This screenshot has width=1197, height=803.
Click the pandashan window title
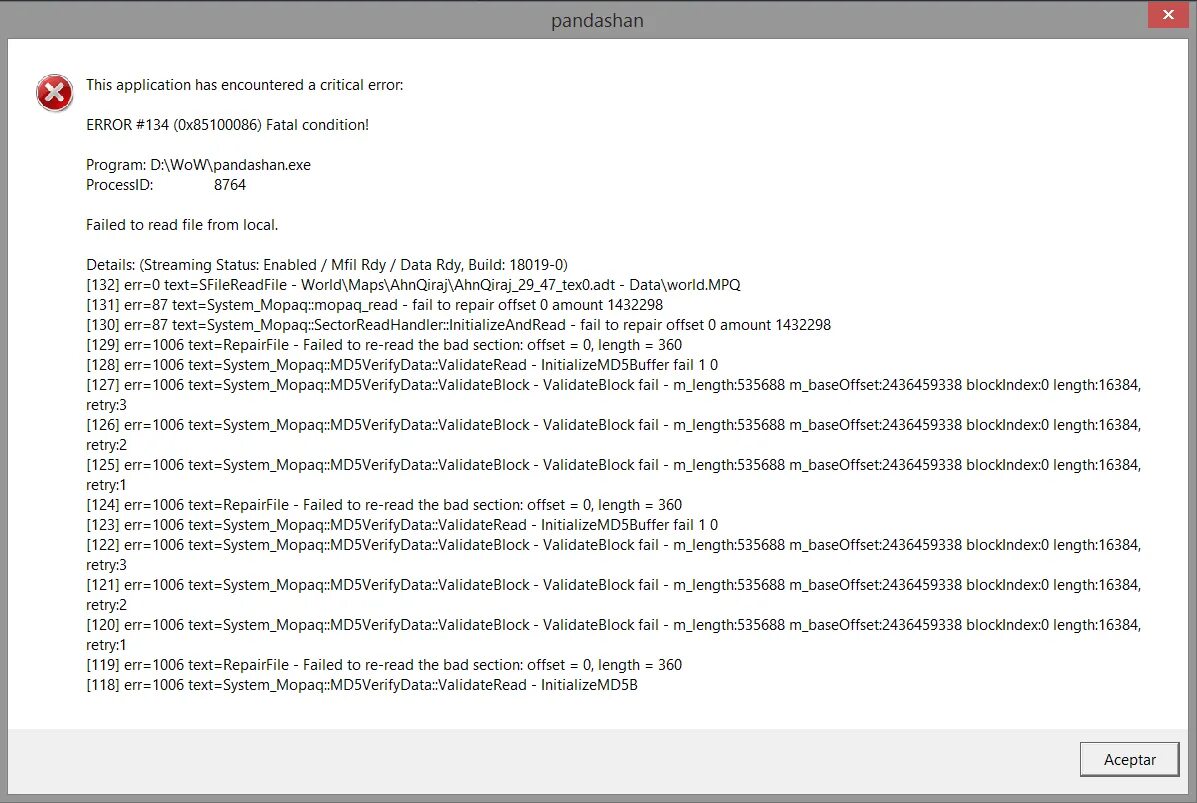pyautogui.click(x=597, y=21)
